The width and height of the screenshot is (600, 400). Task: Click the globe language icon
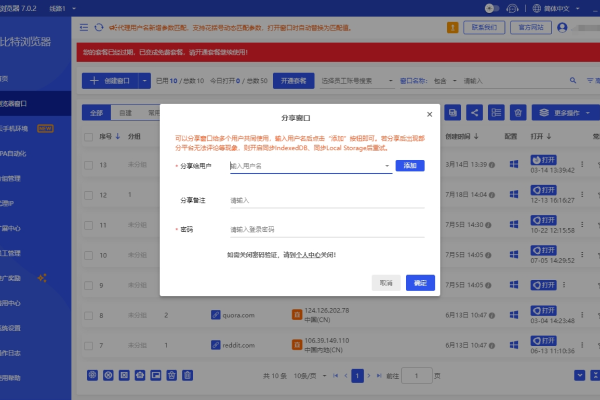pos(537,8)
